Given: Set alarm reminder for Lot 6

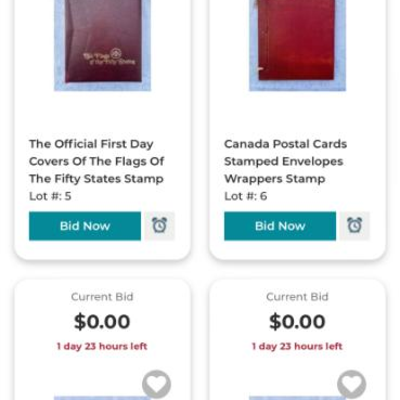Looking at the screenshot, I should pos(355,226).
